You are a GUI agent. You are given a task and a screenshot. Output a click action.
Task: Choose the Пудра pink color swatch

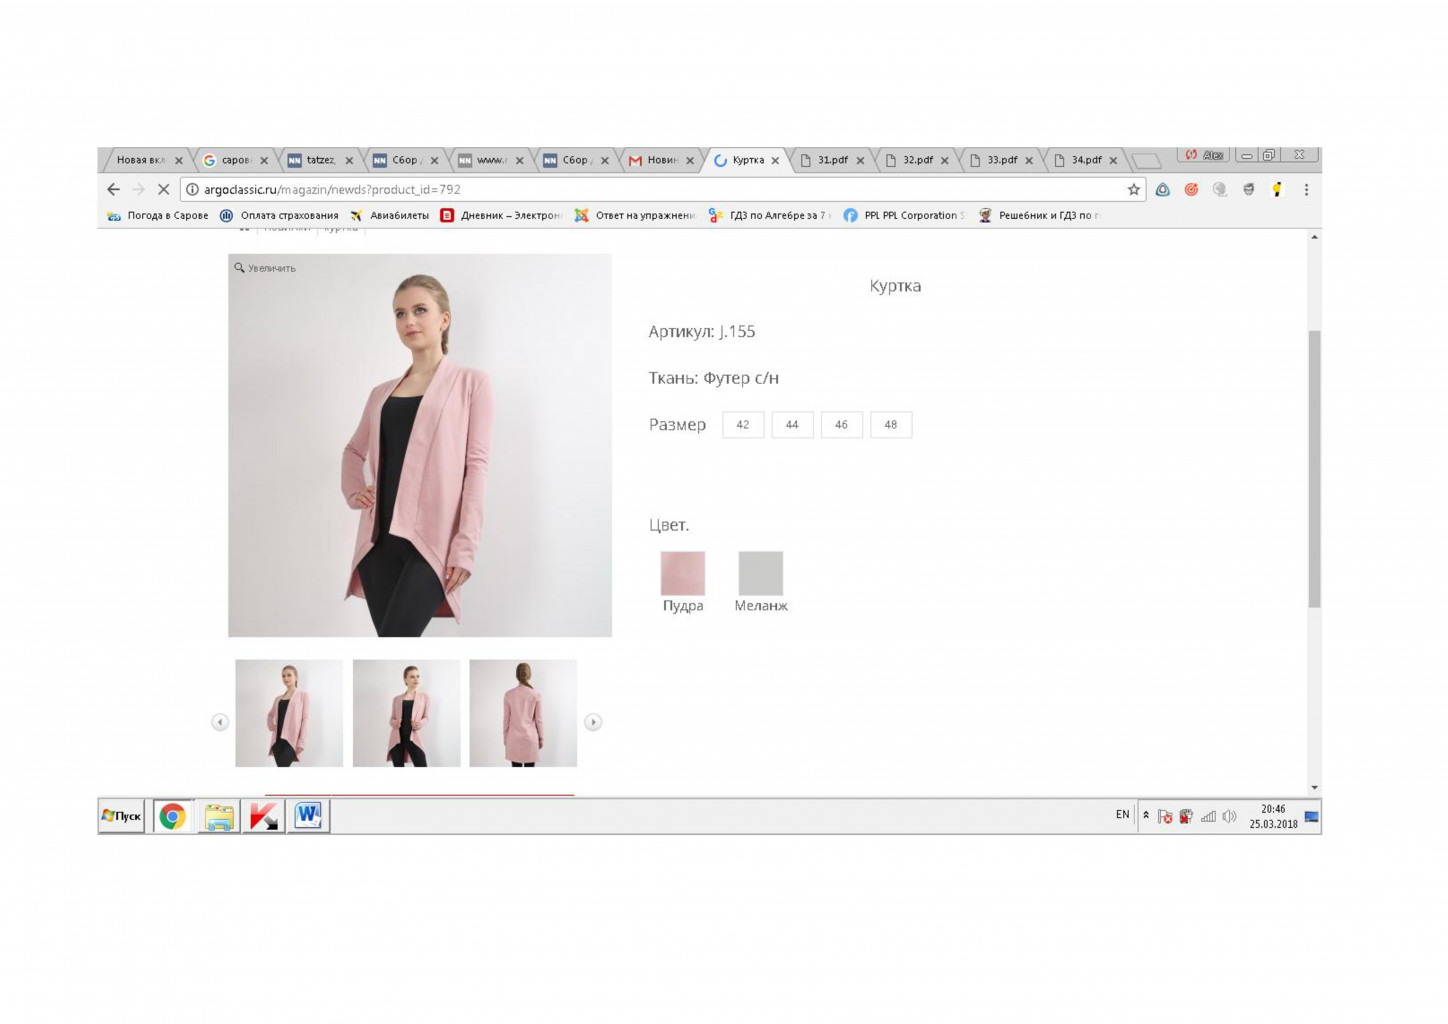point(683,573)
